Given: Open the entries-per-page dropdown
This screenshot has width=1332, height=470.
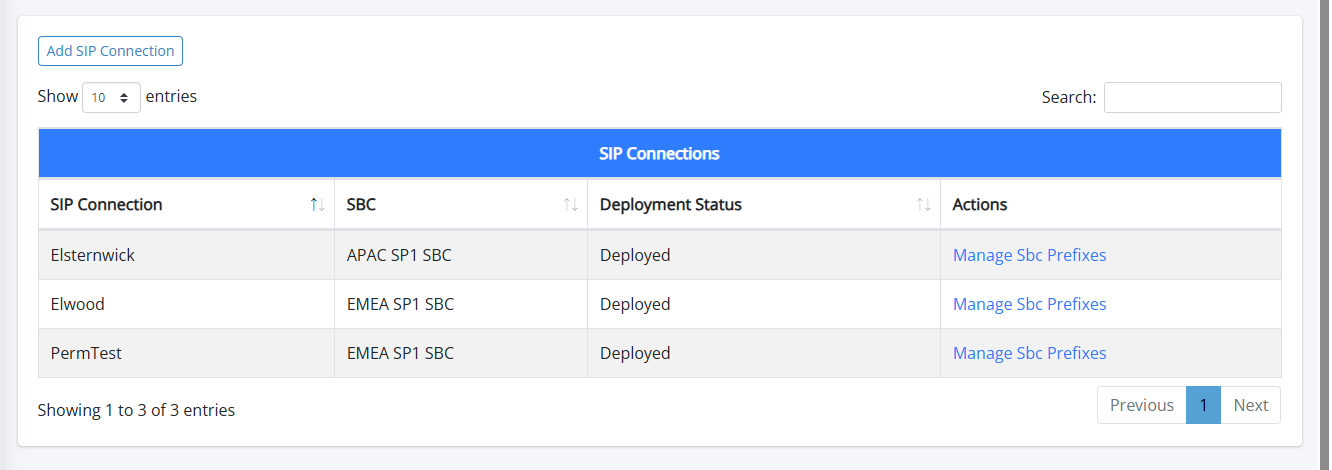Looking at the screenshot, I should click(x=111, y=98).
